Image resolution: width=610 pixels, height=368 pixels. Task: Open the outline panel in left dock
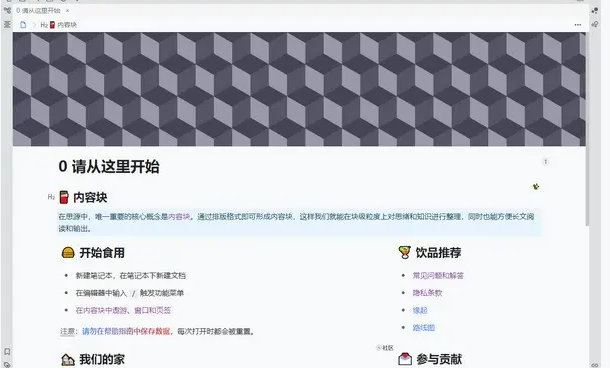tap(7, 25)
